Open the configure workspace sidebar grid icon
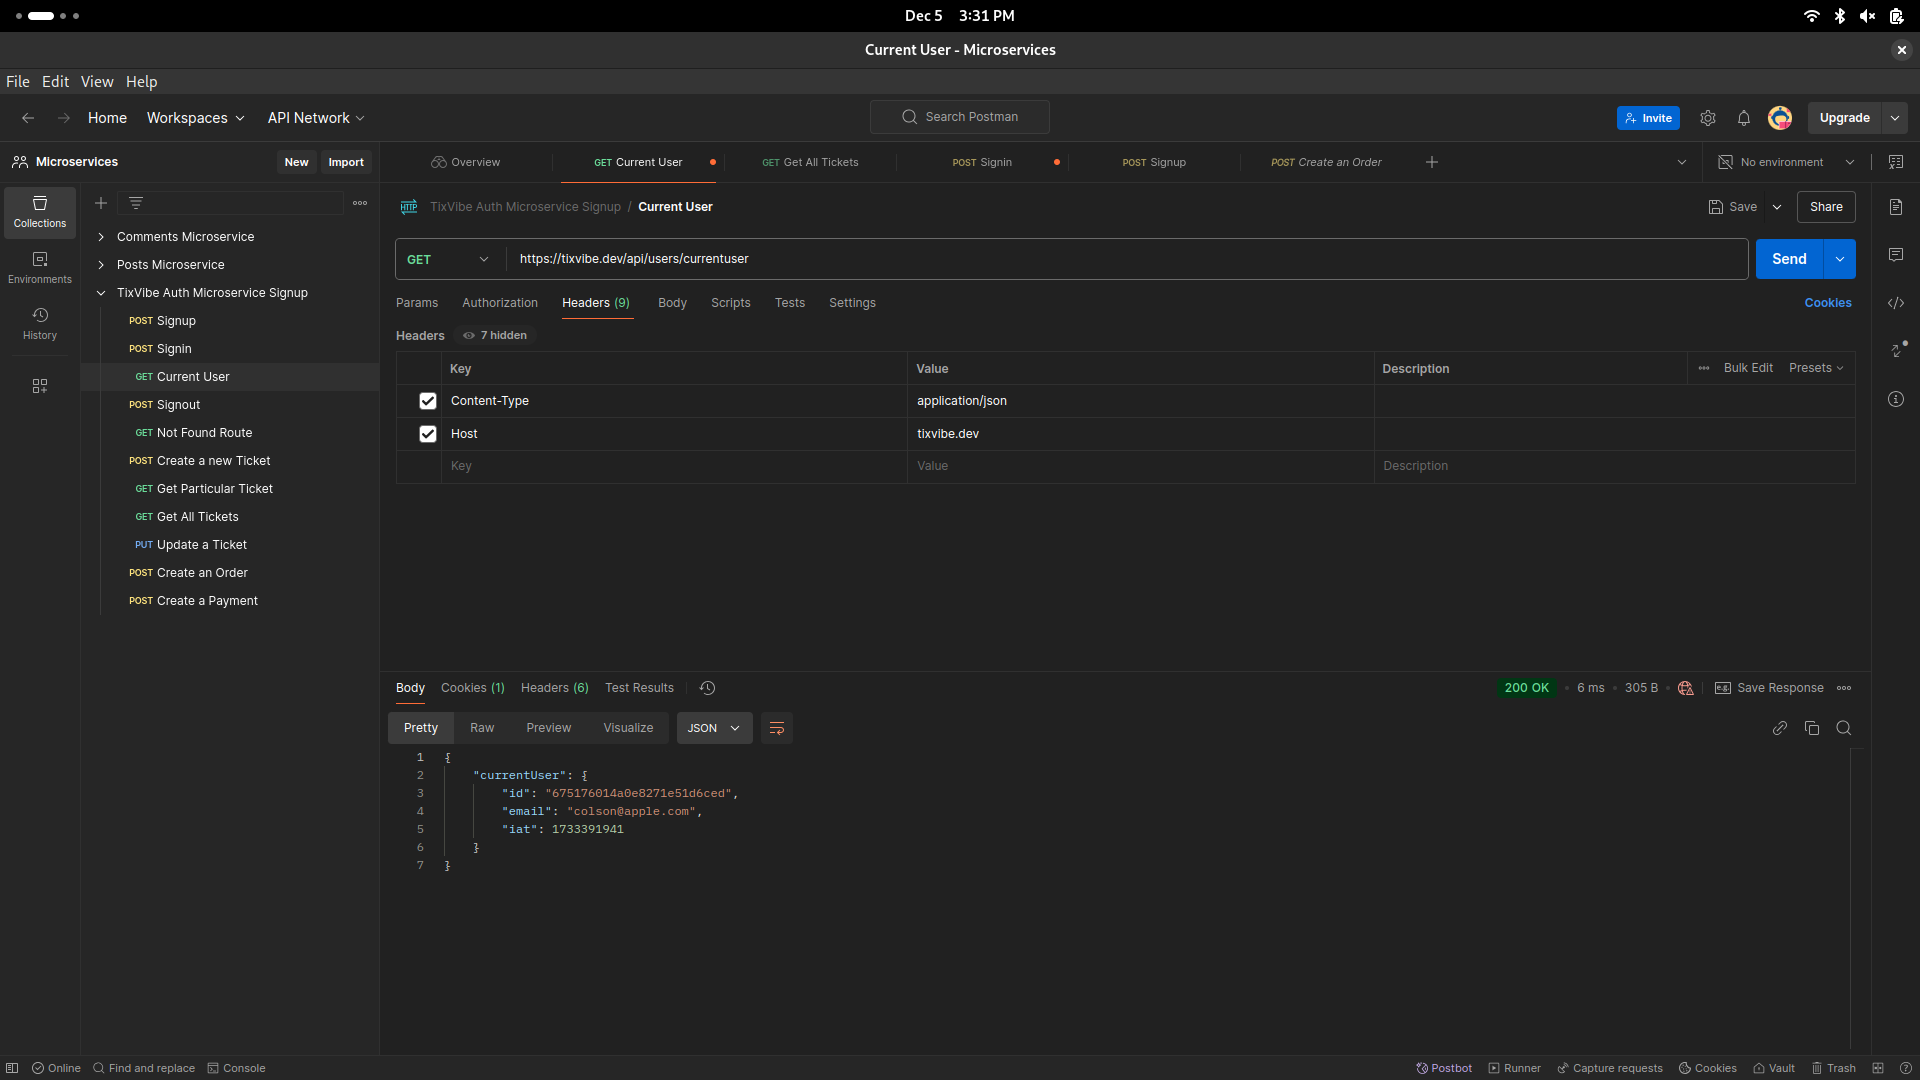 tap(40, 386)
